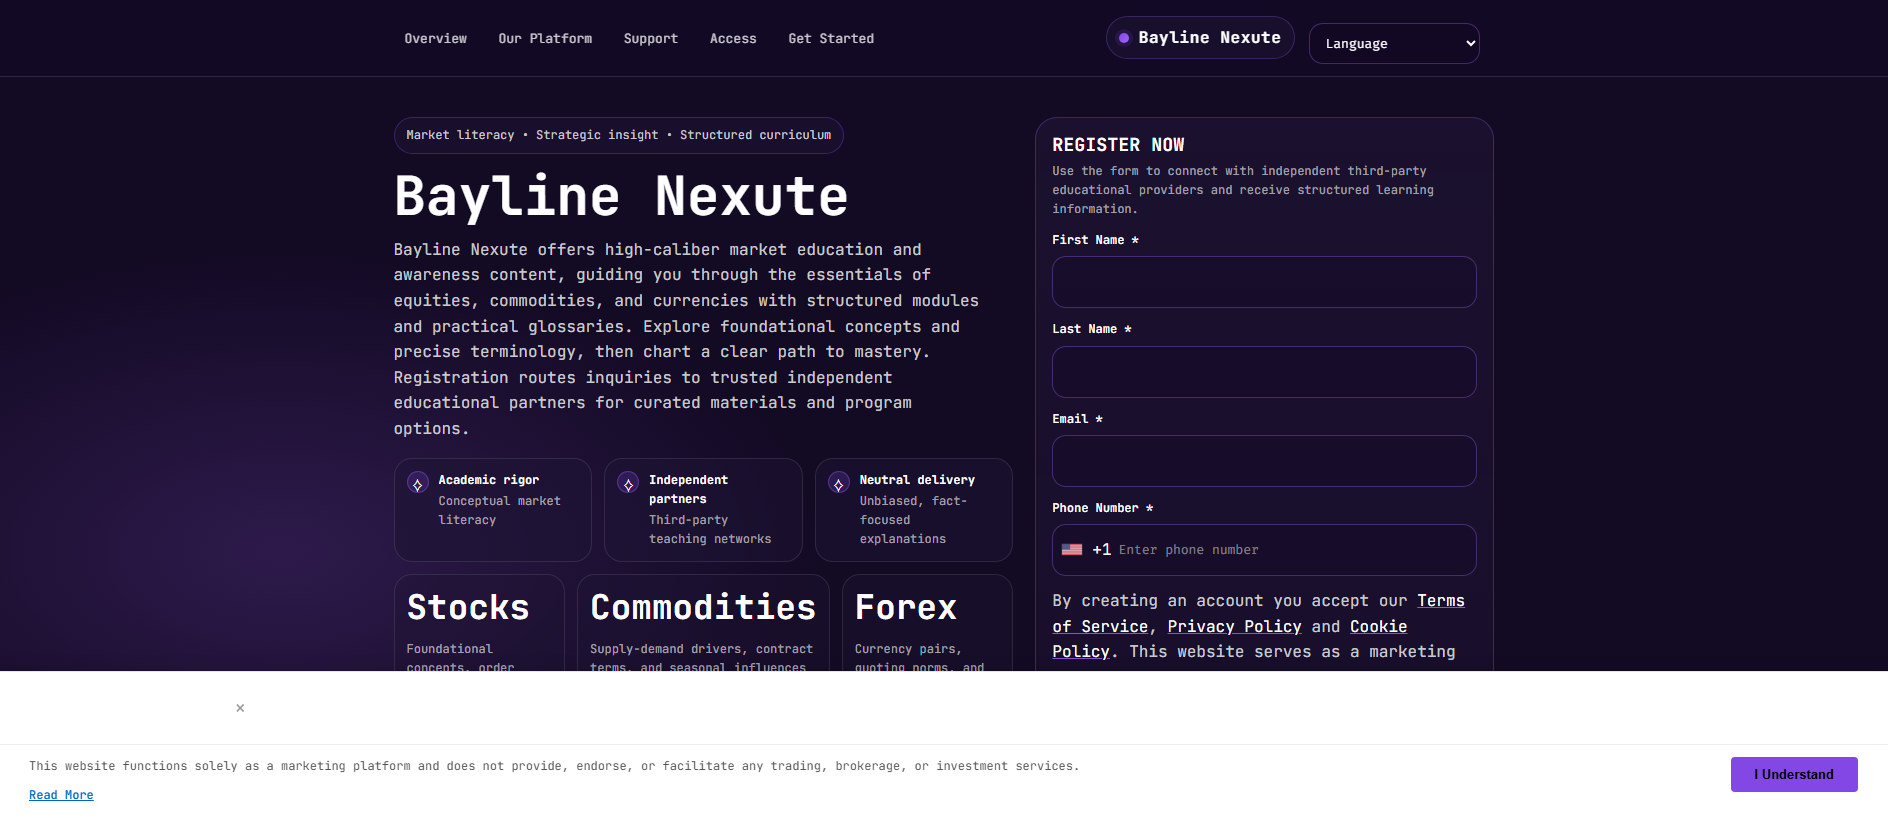This screenshot has width=1888, height=818.
Task: Click the Independent partners card title
Action: coord(689,490)
